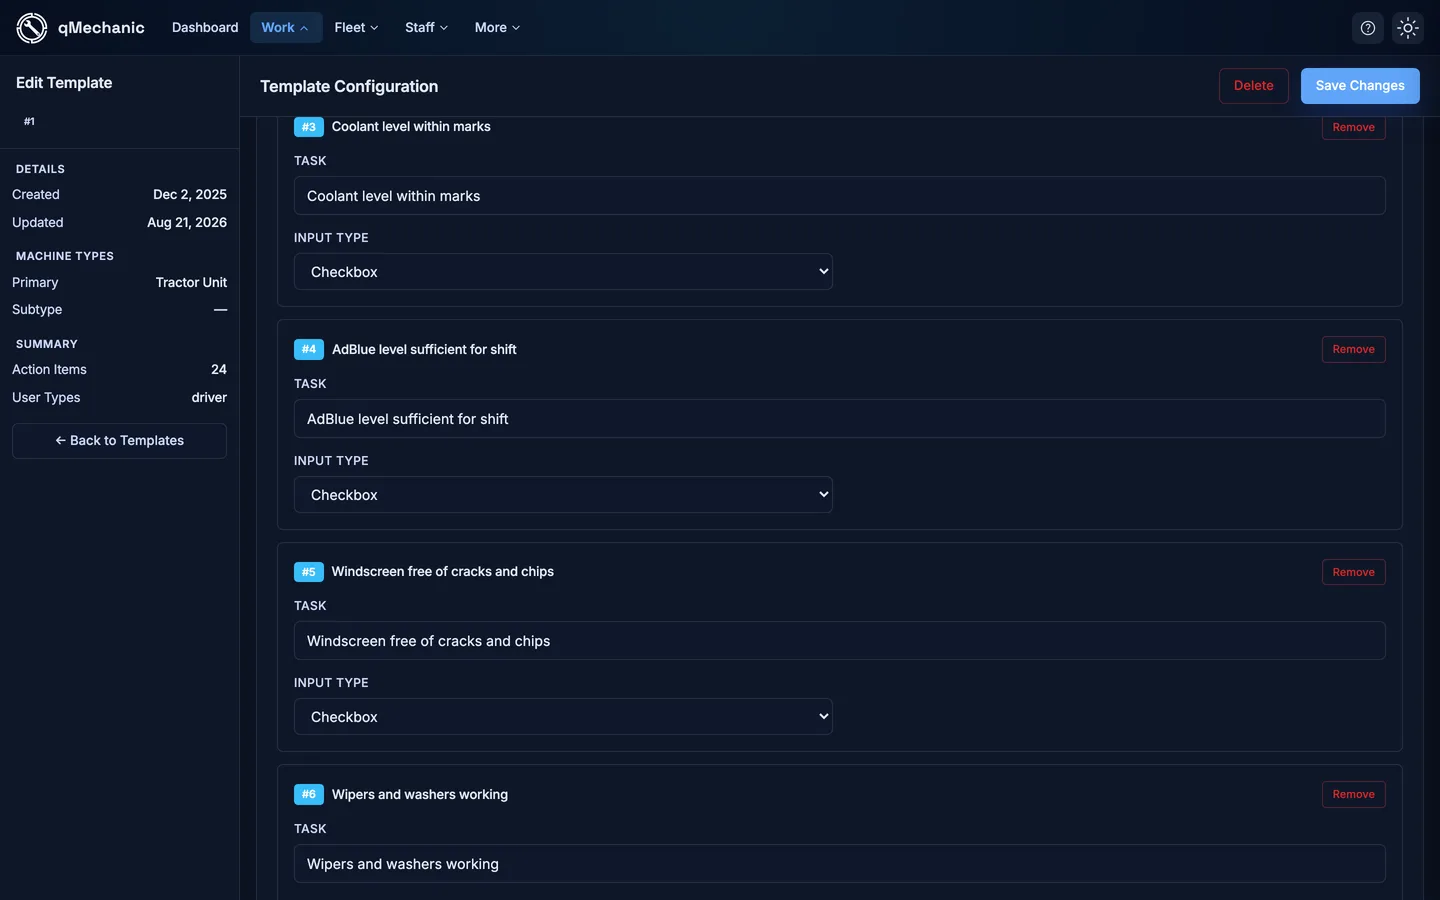Click the Updated date Aug 21, 2026

point(187,223)
